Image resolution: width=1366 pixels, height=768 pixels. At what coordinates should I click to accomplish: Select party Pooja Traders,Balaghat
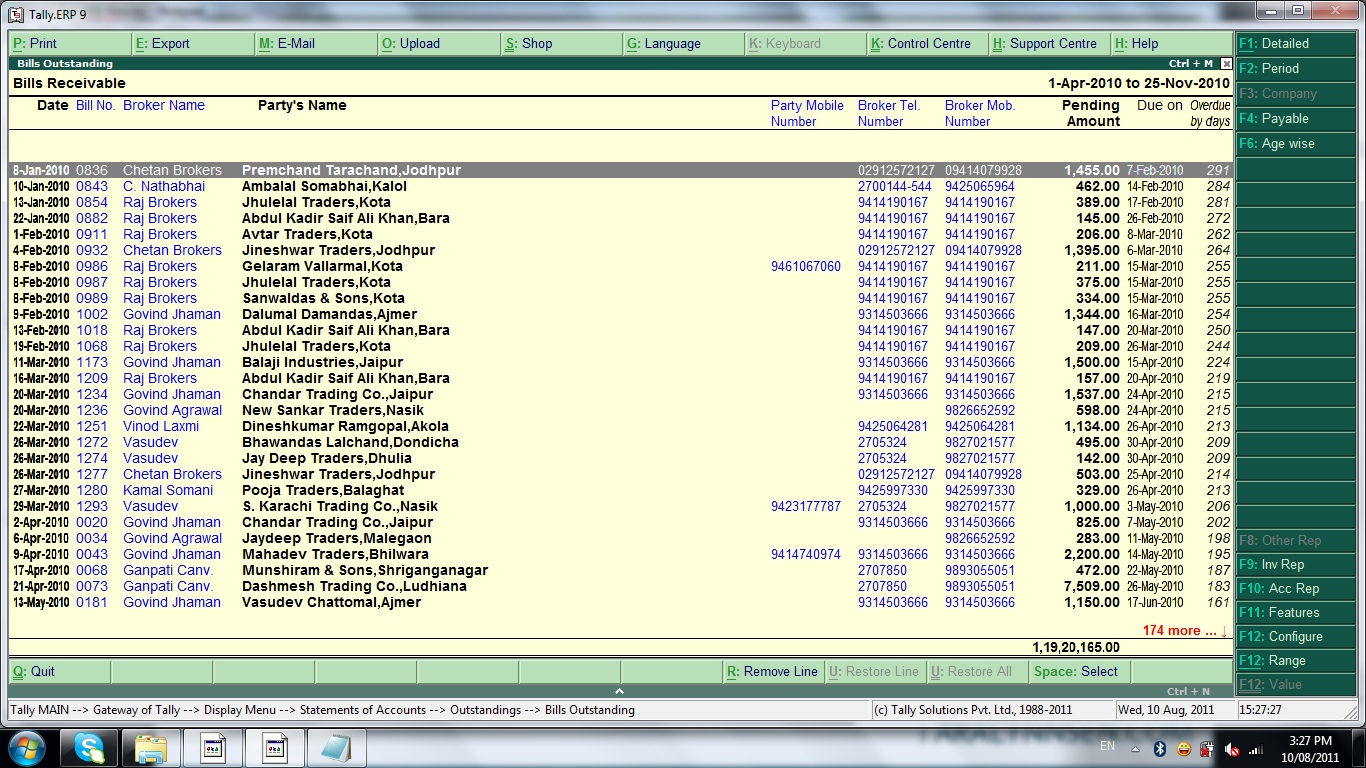[x=323, y=490]
